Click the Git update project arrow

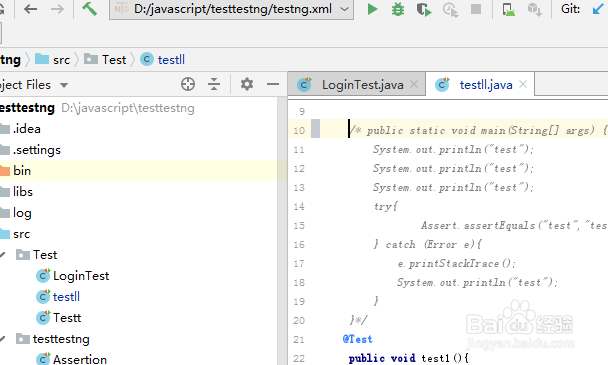[599, 9]
